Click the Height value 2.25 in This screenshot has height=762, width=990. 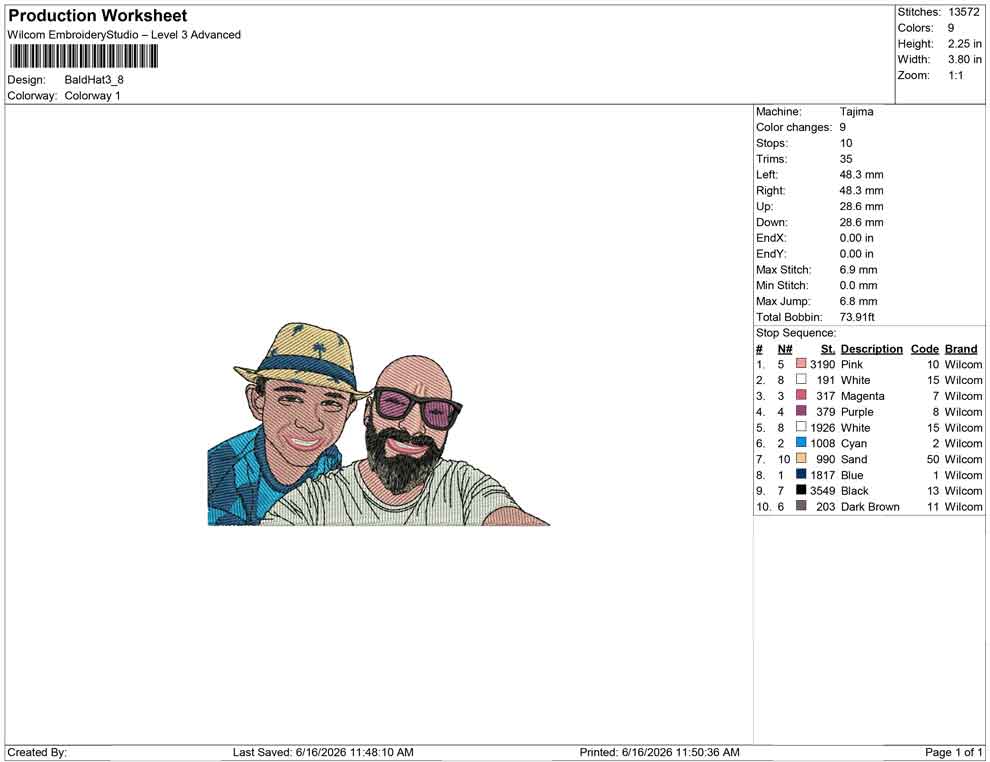965,44
